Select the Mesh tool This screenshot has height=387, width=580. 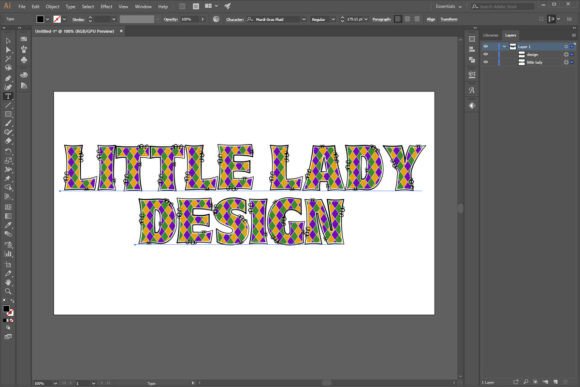click(8, 207)
